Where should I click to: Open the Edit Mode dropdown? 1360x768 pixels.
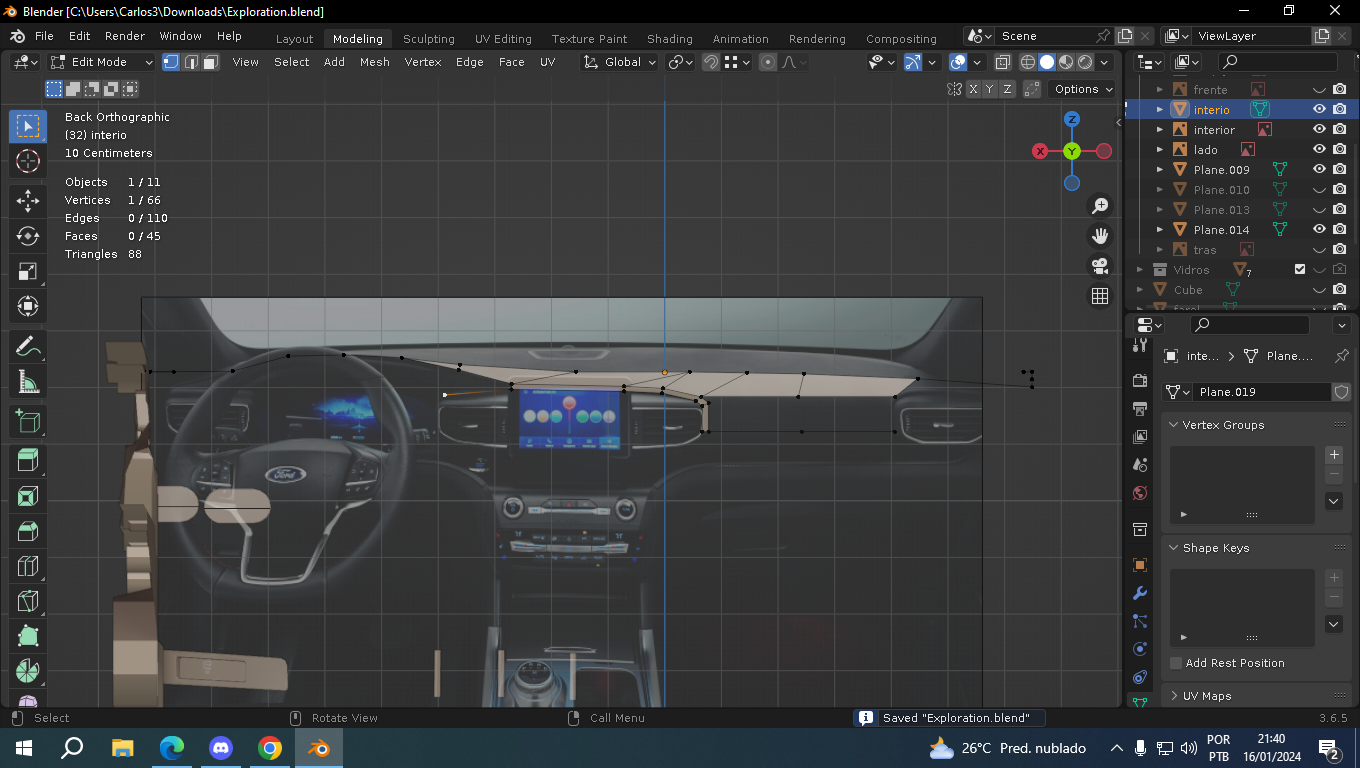point(102,62)
